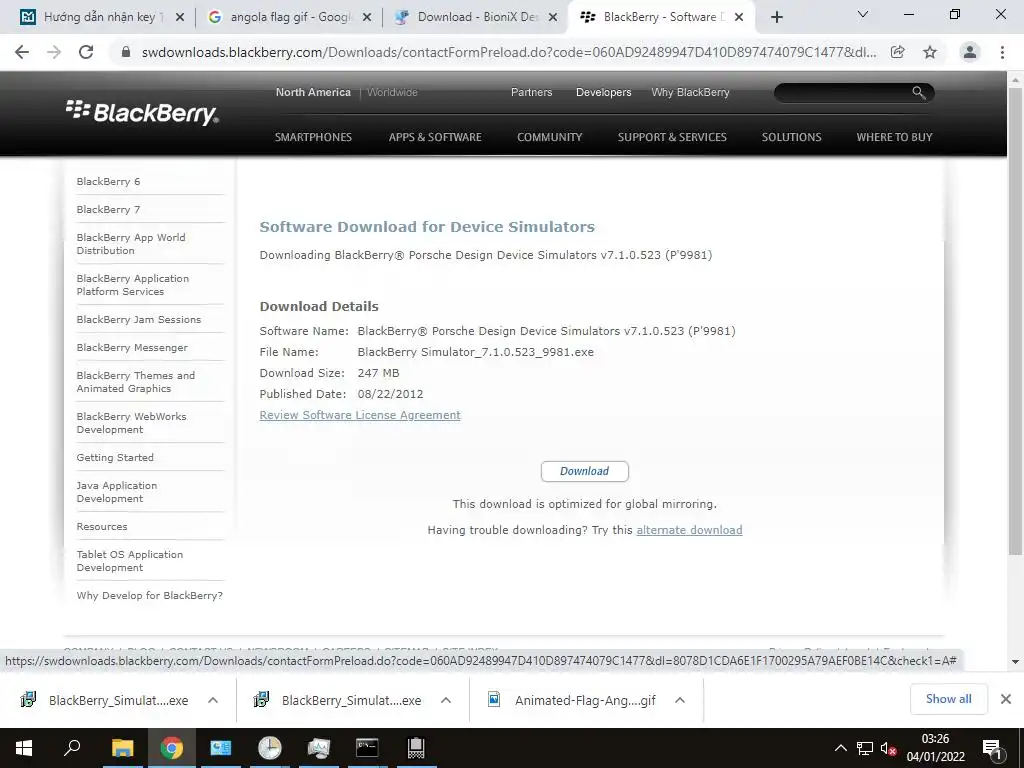Close the angola flag gif tab
This screenshot has height=768, width=1024.
(x=367, y=18)
